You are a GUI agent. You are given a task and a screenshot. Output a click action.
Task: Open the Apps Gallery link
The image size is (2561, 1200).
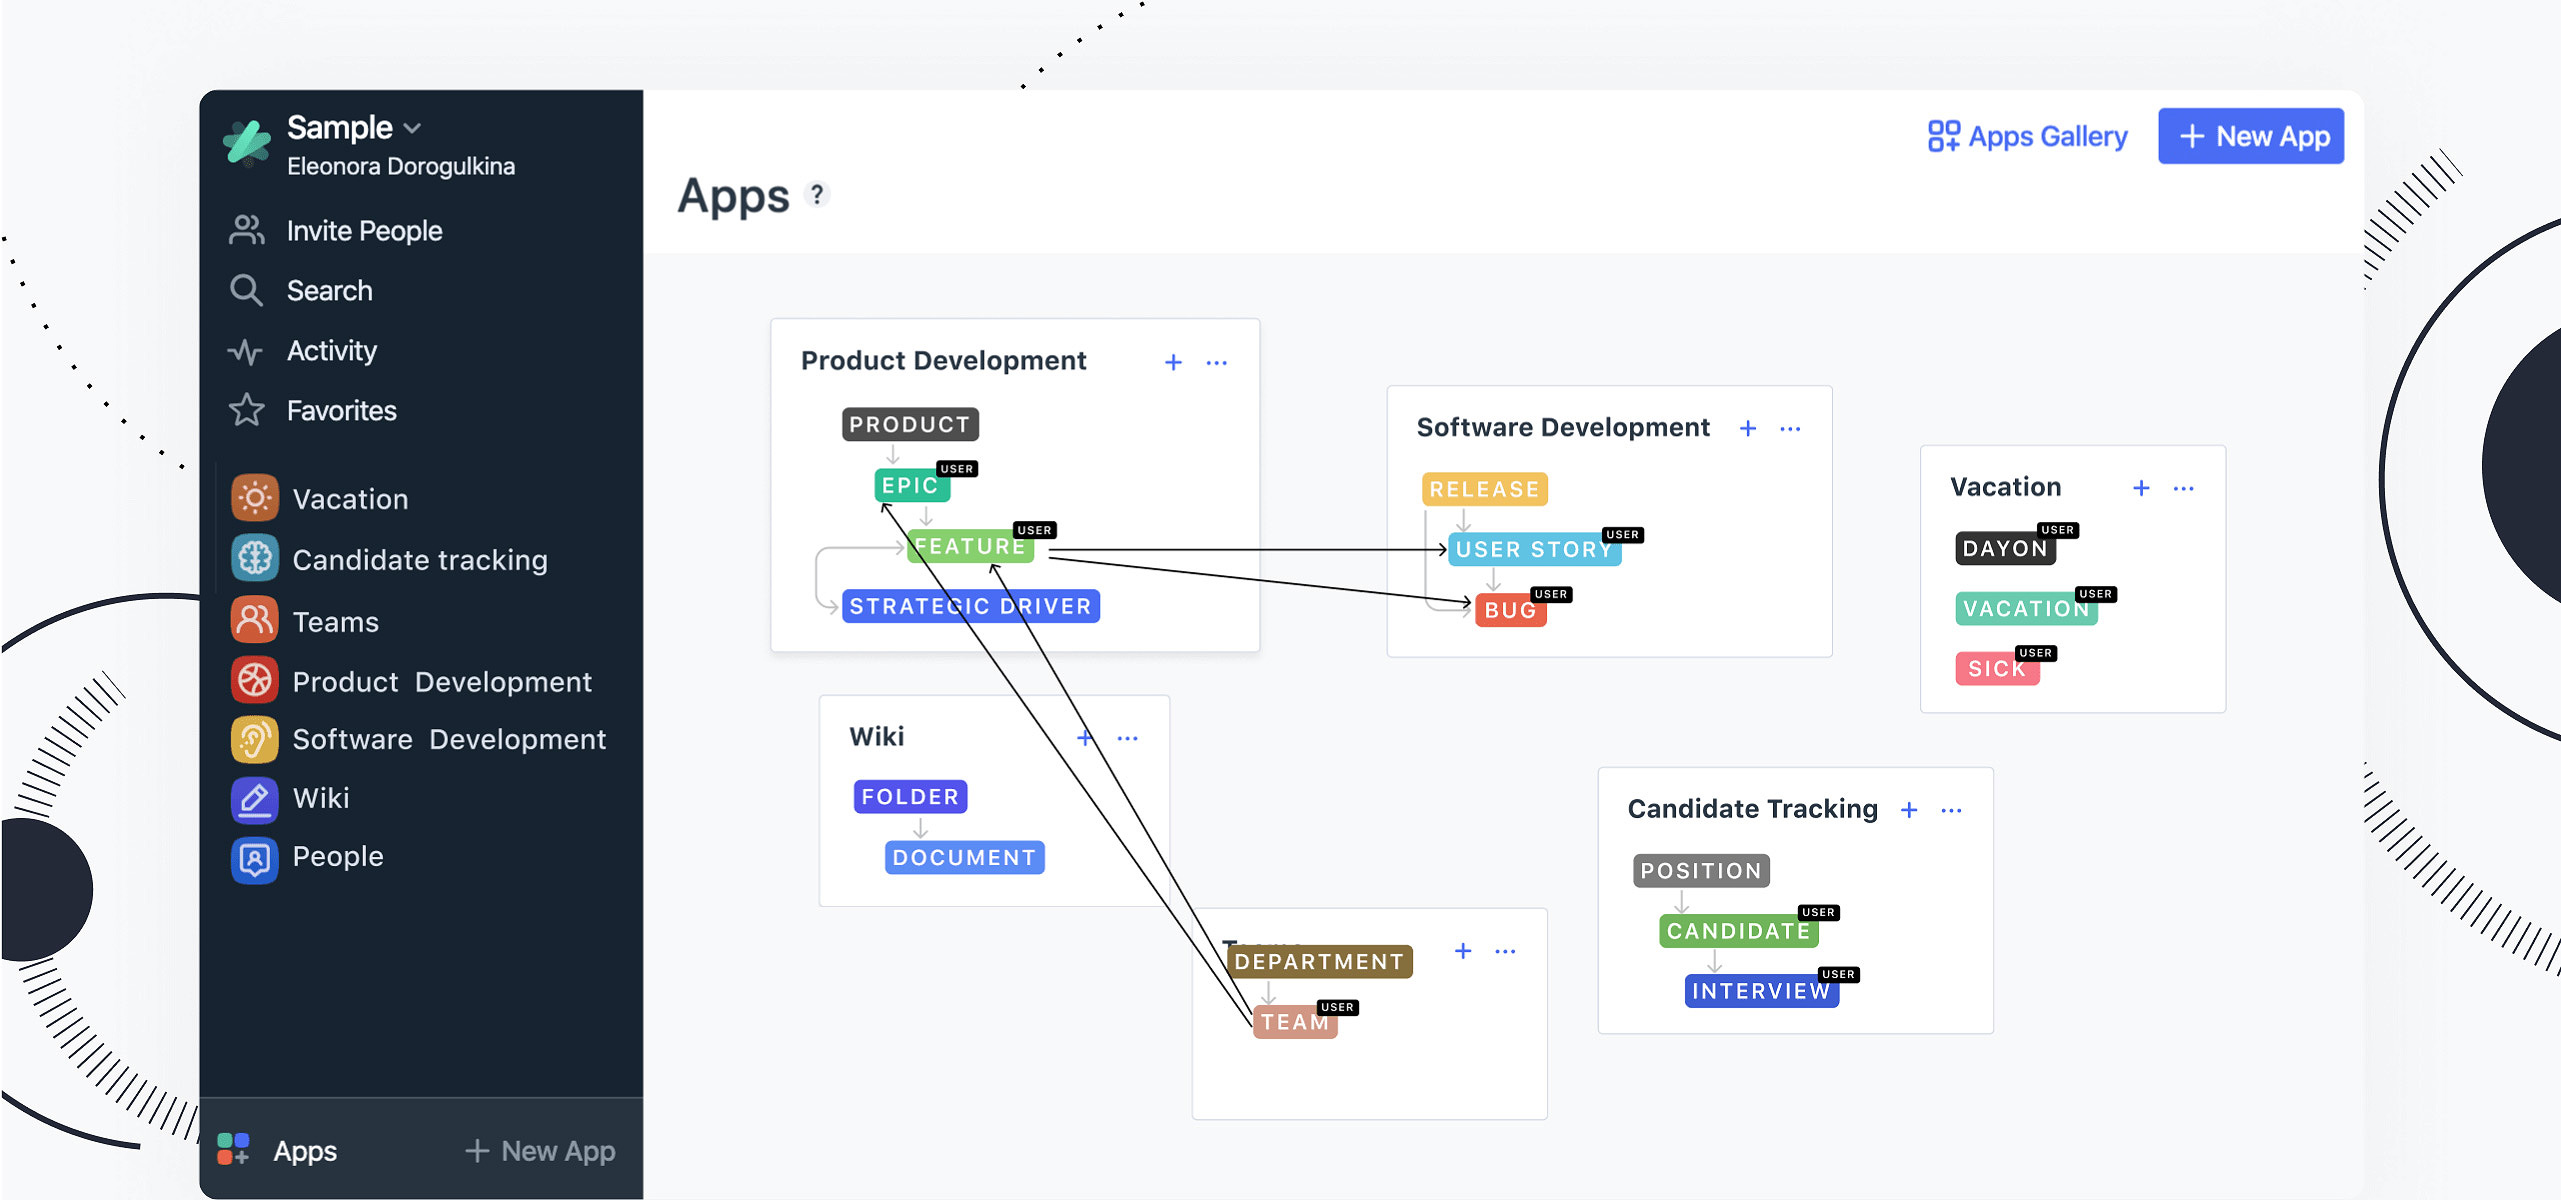click(x=2027, y=136)
